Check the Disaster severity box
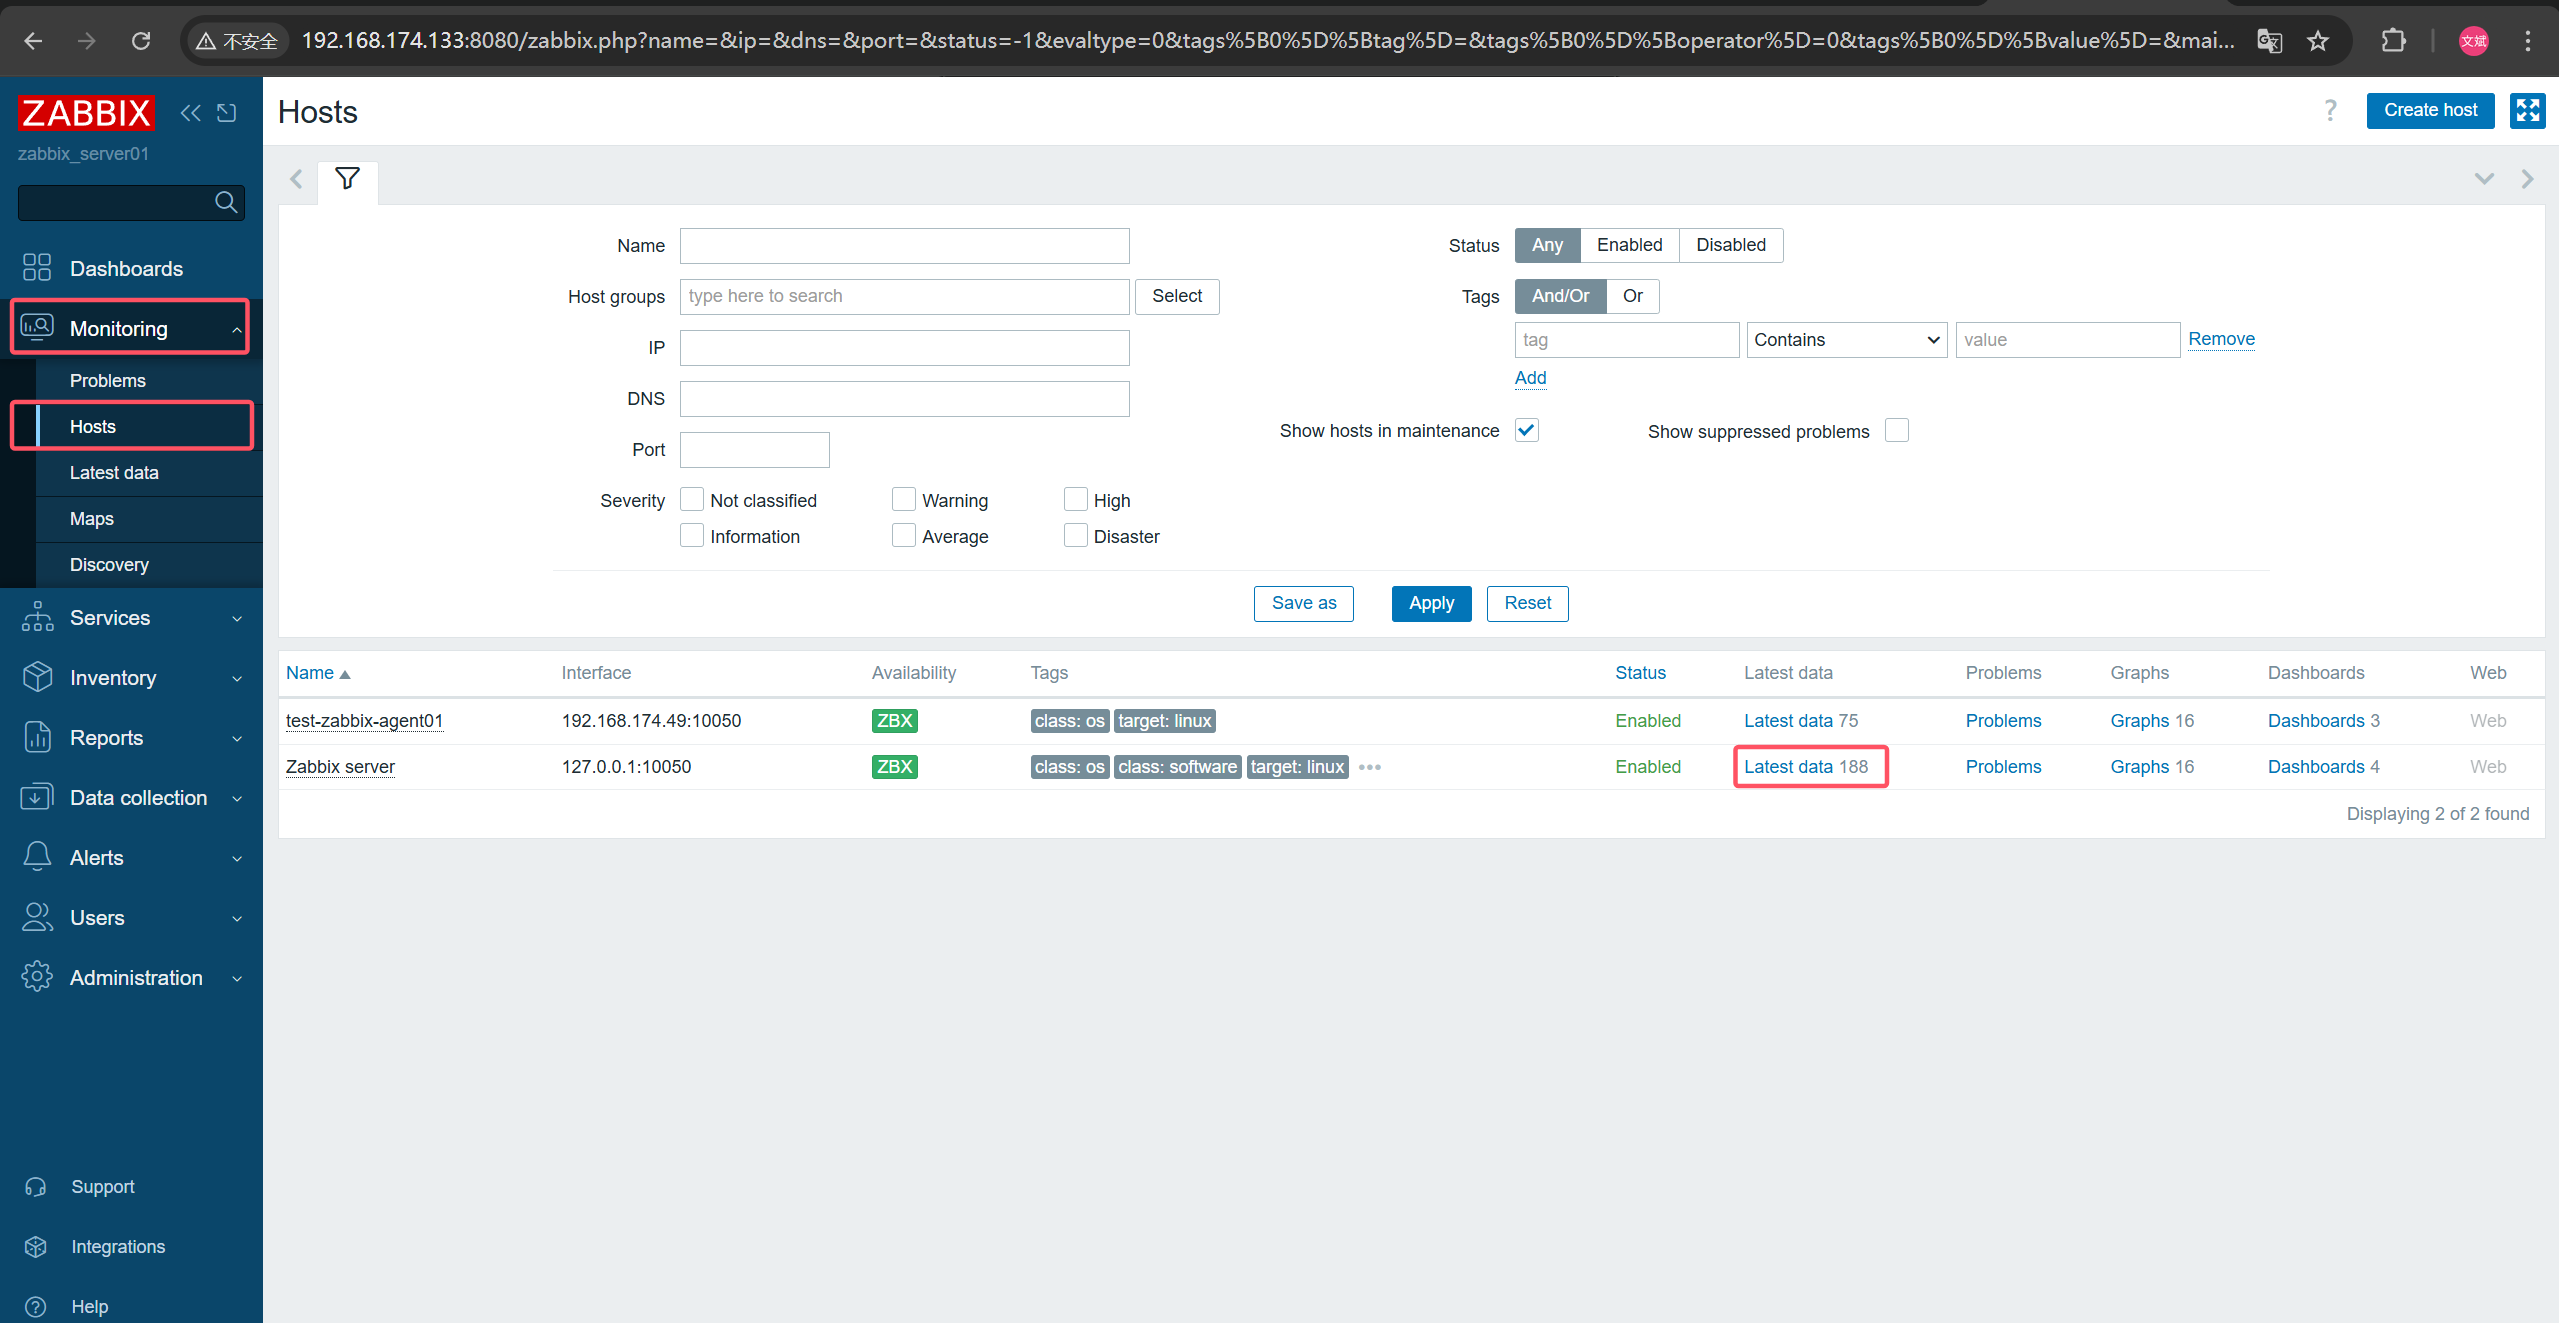This screenshot has height=1323, width=2559. [x=1076, y=535]
